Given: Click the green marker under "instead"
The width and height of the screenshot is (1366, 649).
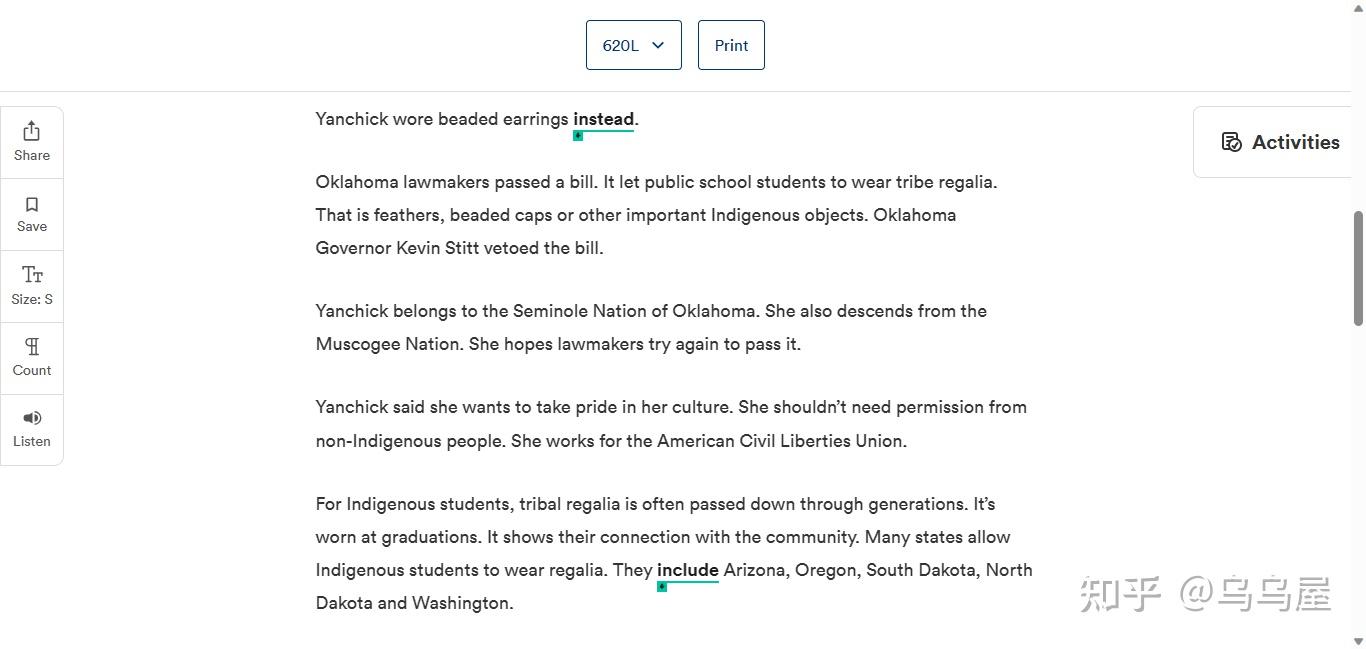Looking at the screenshot, I should 578,136.
